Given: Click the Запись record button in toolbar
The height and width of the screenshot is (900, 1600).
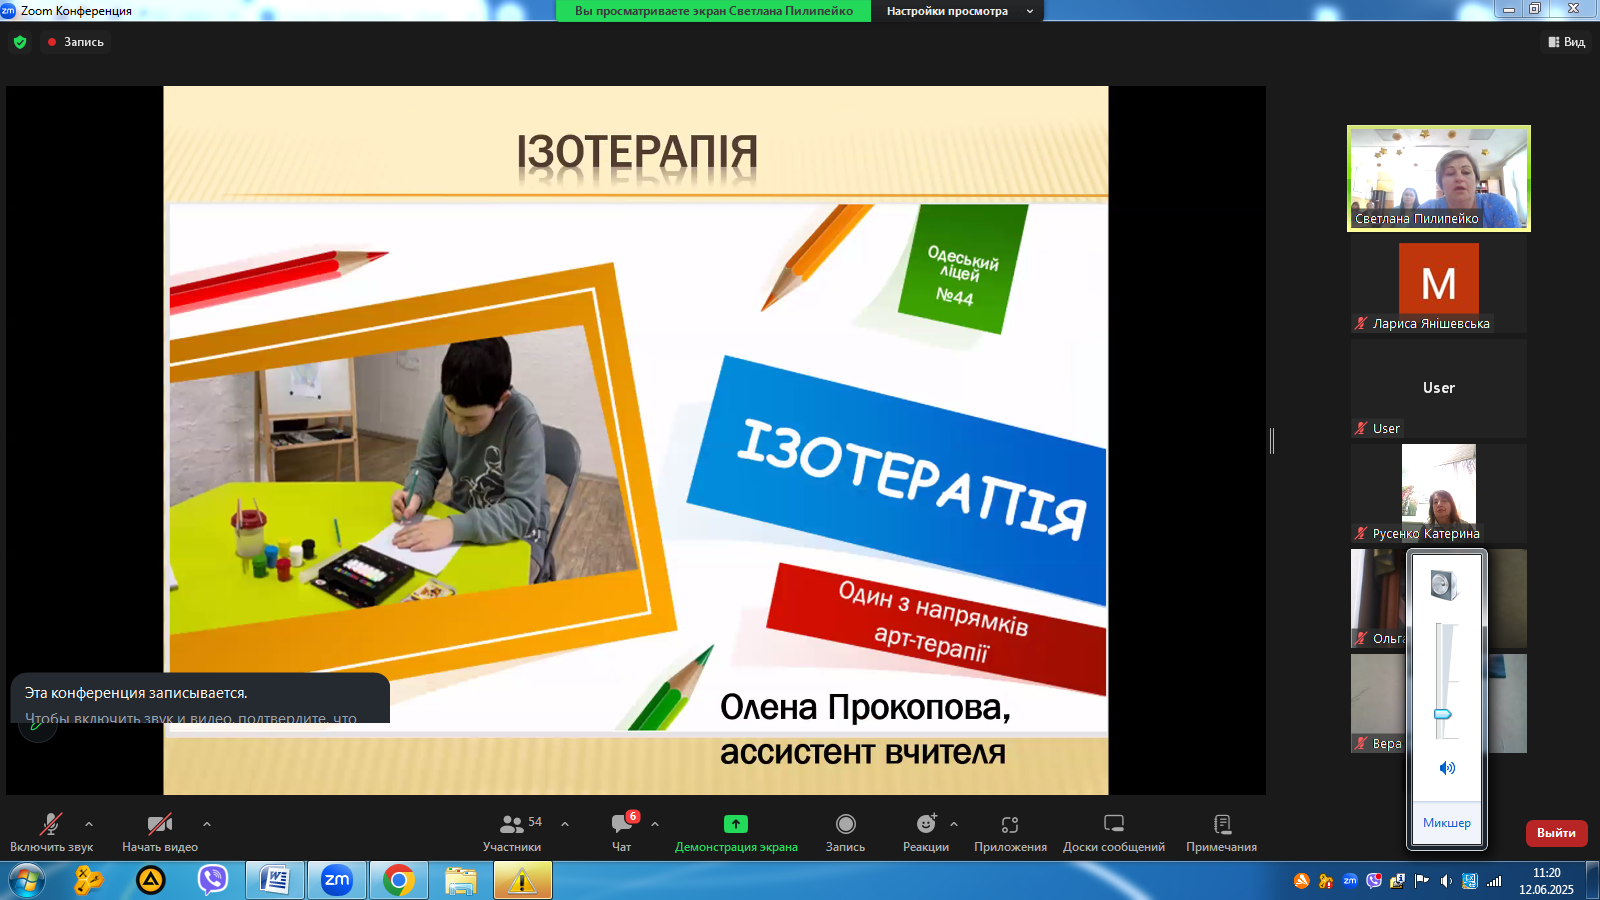Looking at the screenshot, I should pos(845,832).
